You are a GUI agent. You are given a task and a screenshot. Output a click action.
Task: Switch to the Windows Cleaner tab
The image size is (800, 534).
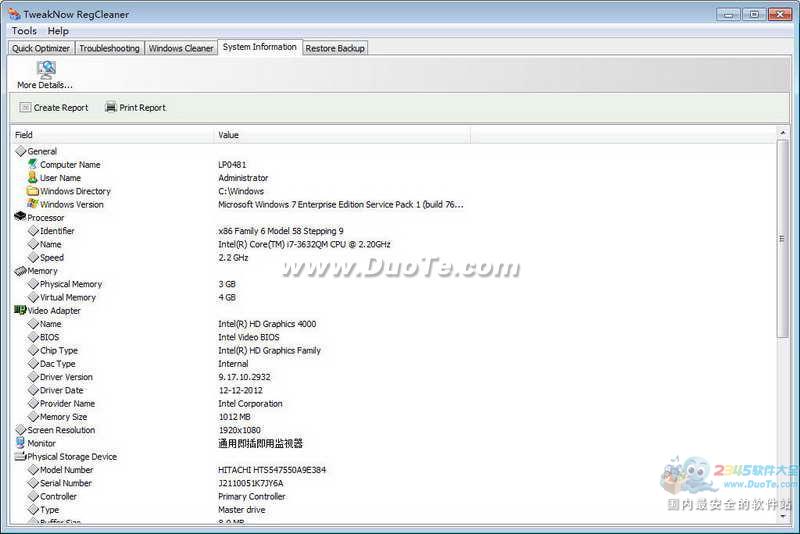(x=181, y=48)
